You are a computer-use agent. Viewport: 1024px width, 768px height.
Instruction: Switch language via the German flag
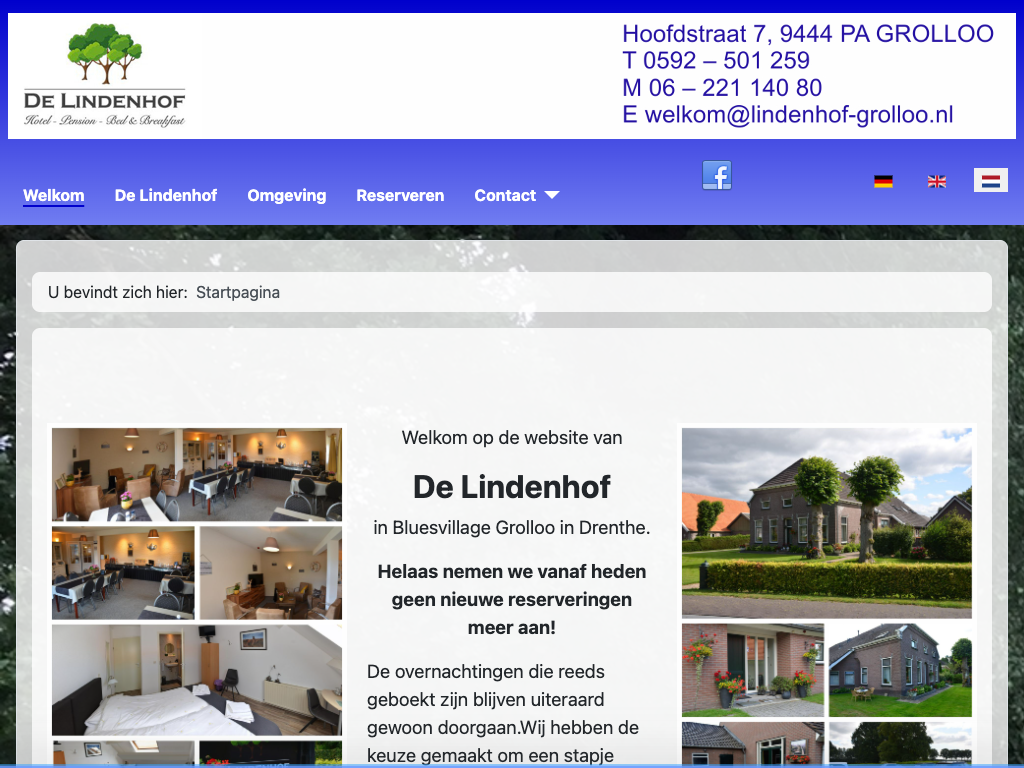[883, 181]
